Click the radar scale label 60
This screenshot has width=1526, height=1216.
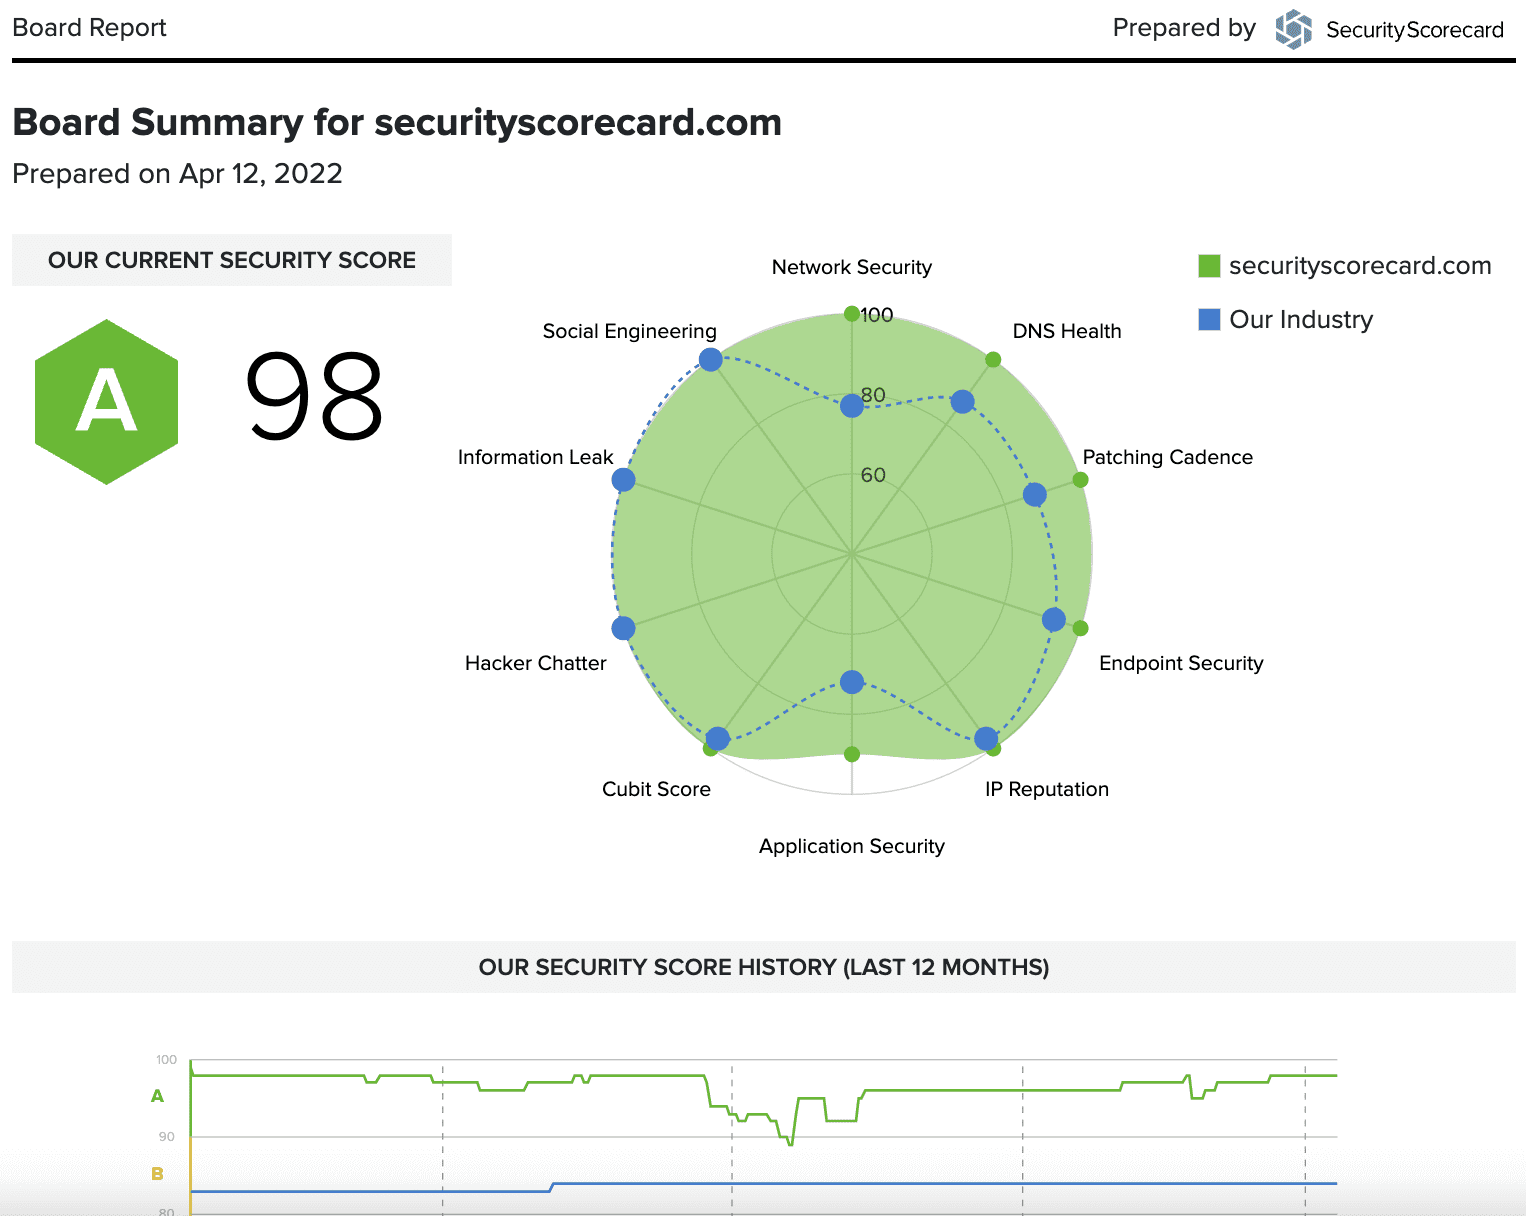873,475
